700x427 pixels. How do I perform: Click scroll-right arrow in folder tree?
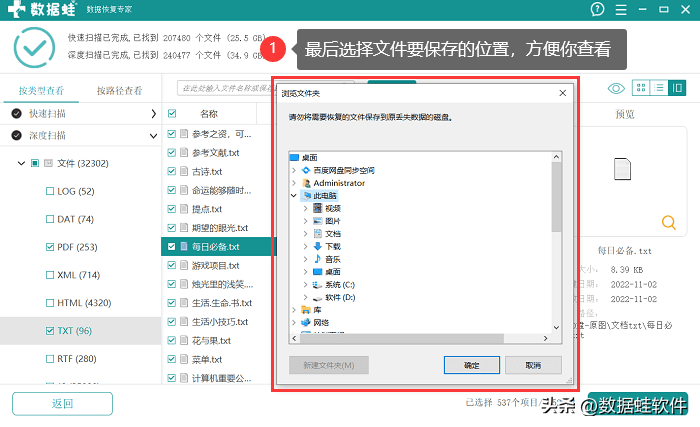point(545,339)
